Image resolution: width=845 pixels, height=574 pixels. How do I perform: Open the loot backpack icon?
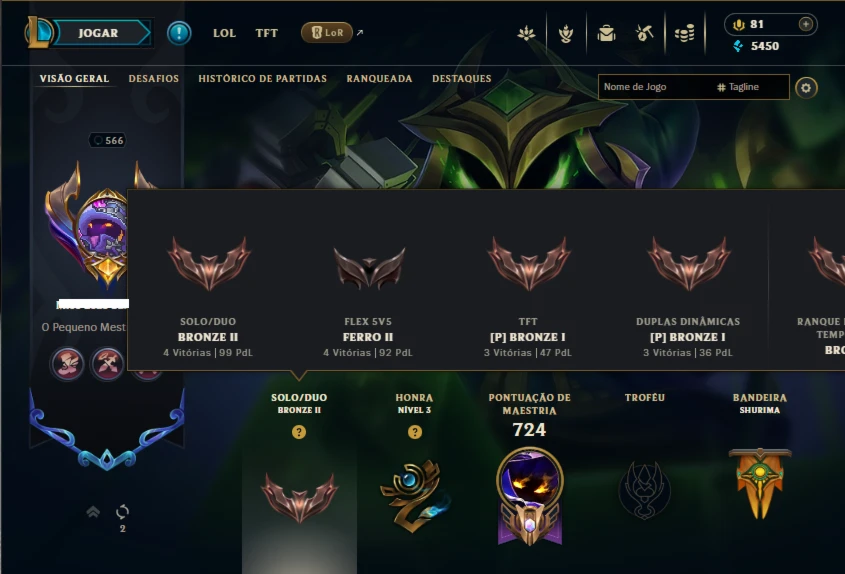tap(606, 33)
